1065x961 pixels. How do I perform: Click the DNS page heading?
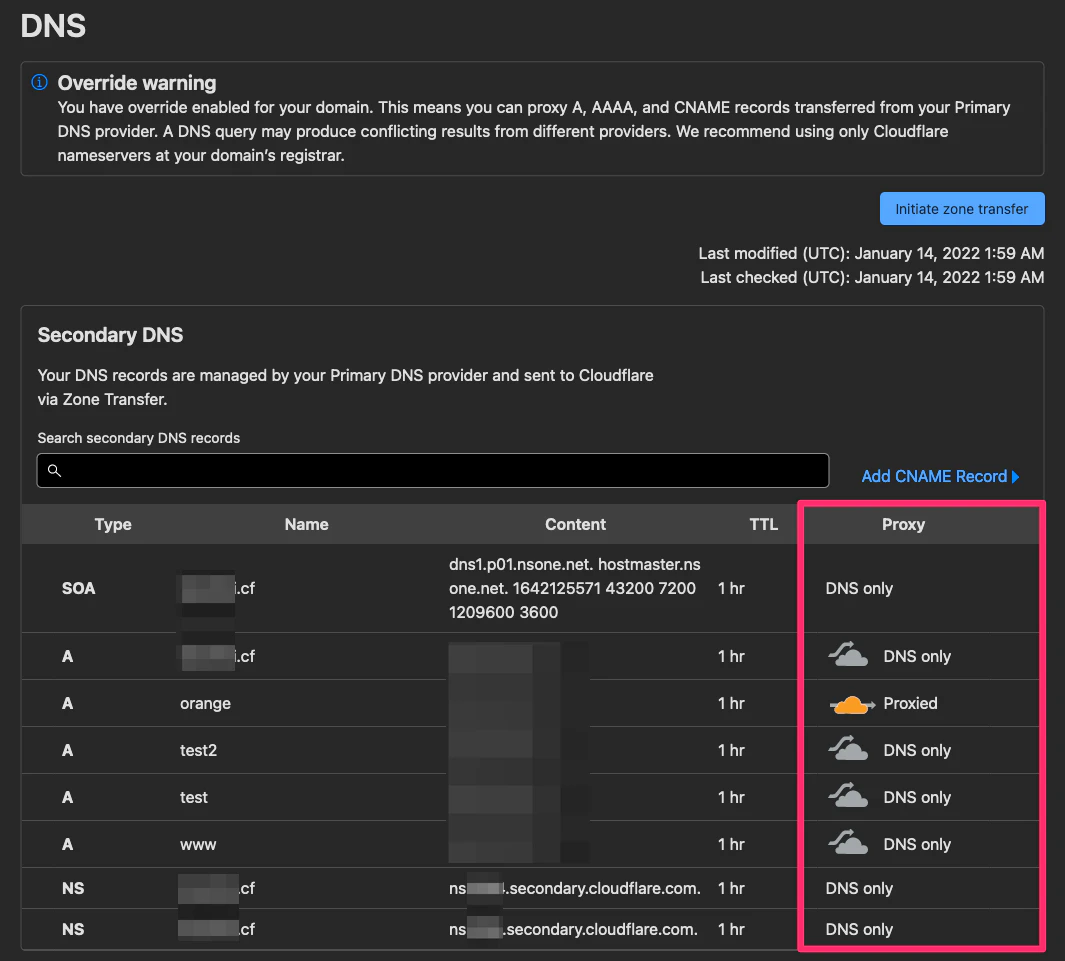[53, 26]
